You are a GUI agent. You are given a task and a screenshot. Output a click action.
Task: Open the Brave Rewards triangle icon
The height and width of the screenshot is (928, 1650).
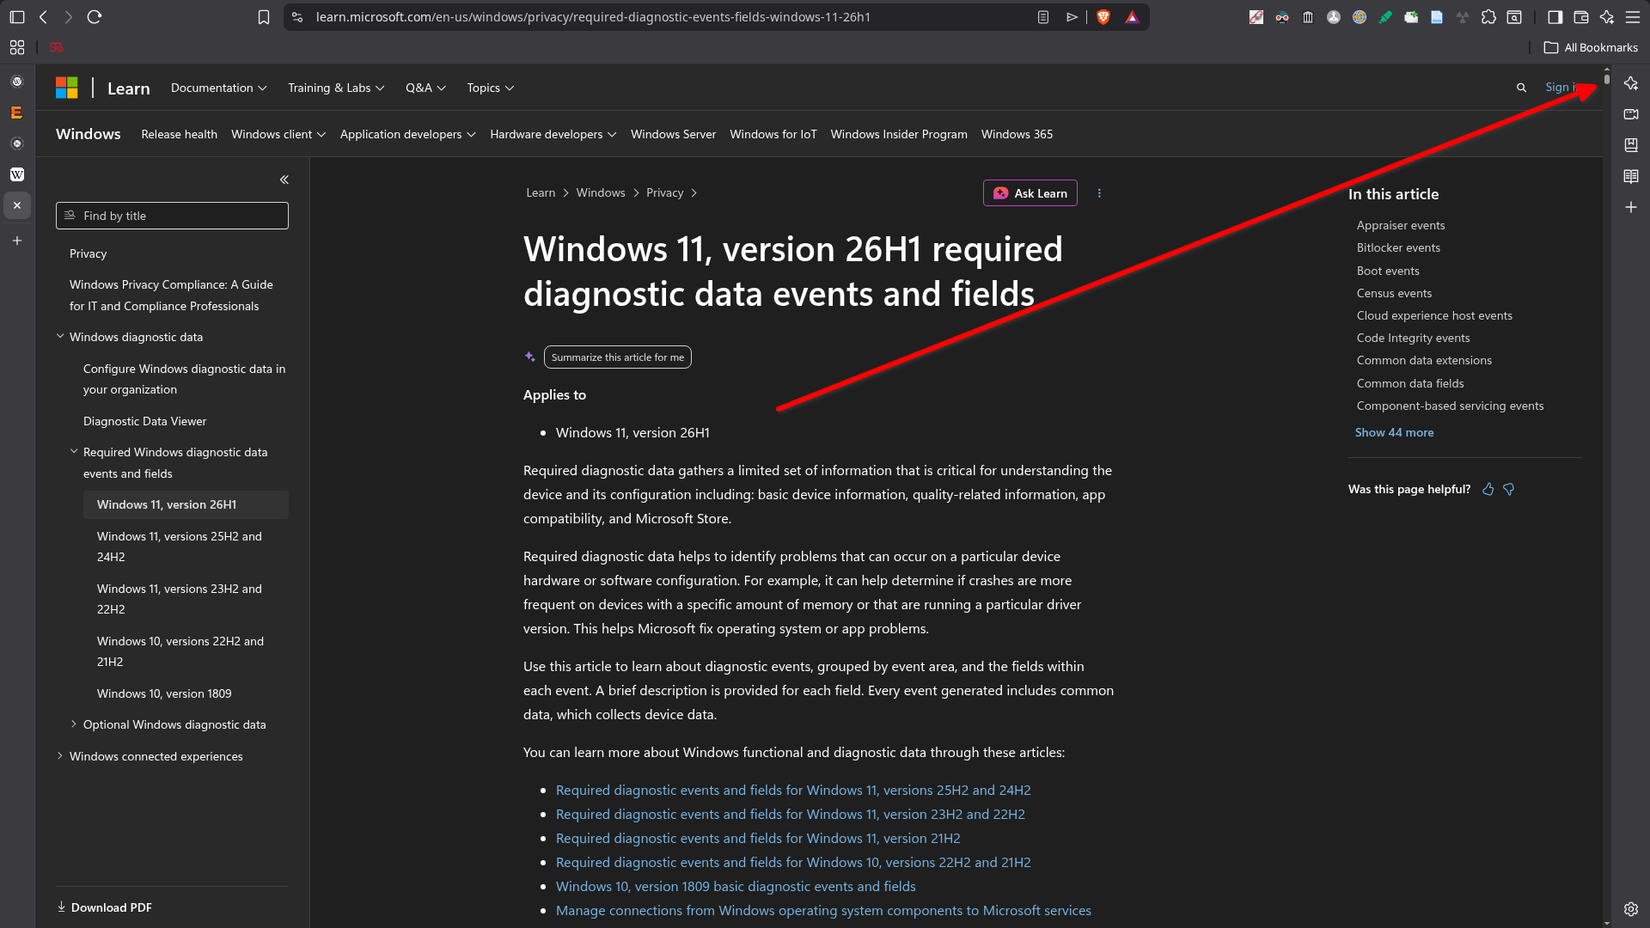[1132, 17]
